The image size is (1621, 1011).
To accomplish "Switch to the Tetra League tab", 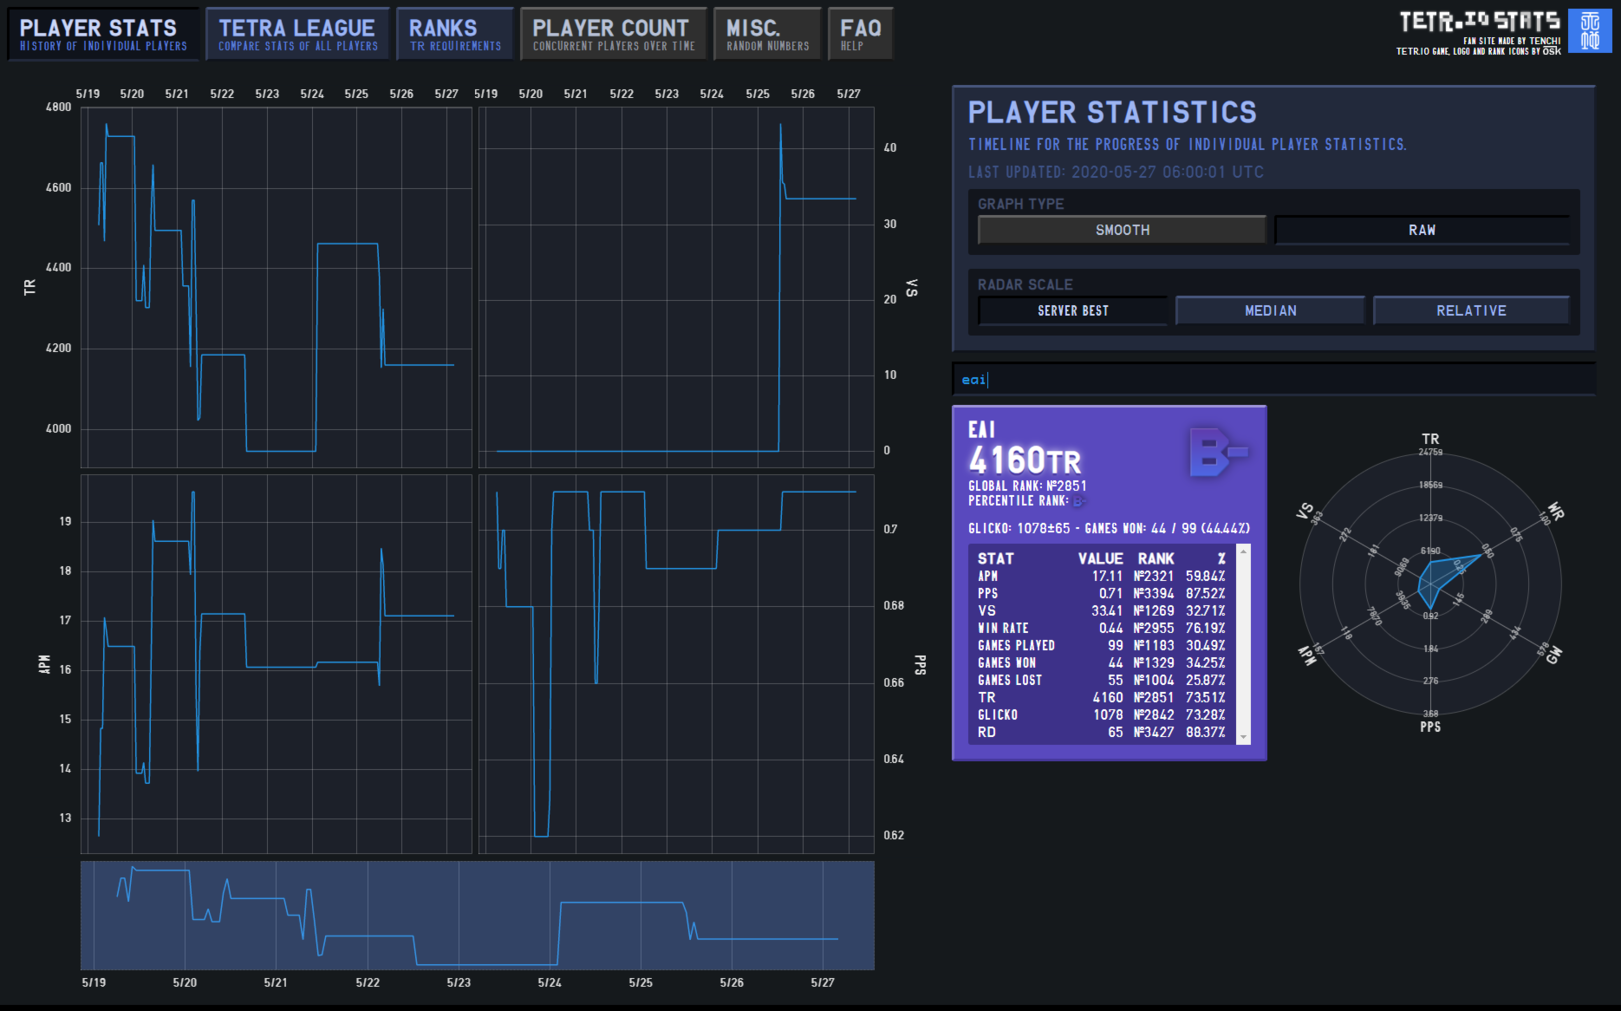I will [x=297, y=34].
